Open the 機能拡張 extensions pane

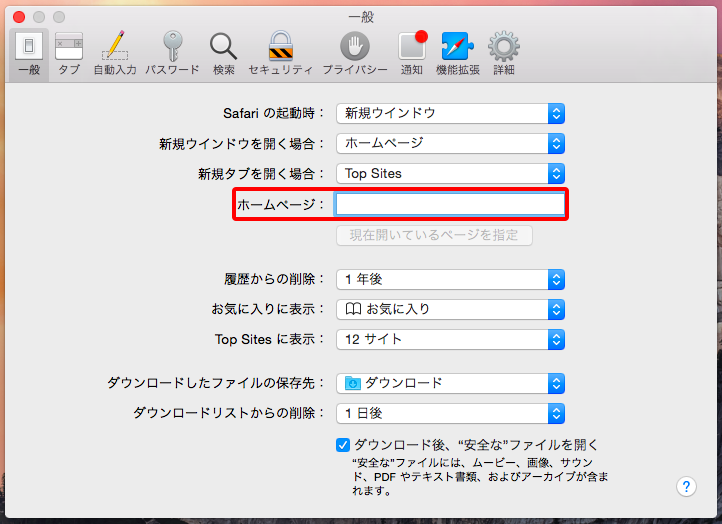click(458, 54)
